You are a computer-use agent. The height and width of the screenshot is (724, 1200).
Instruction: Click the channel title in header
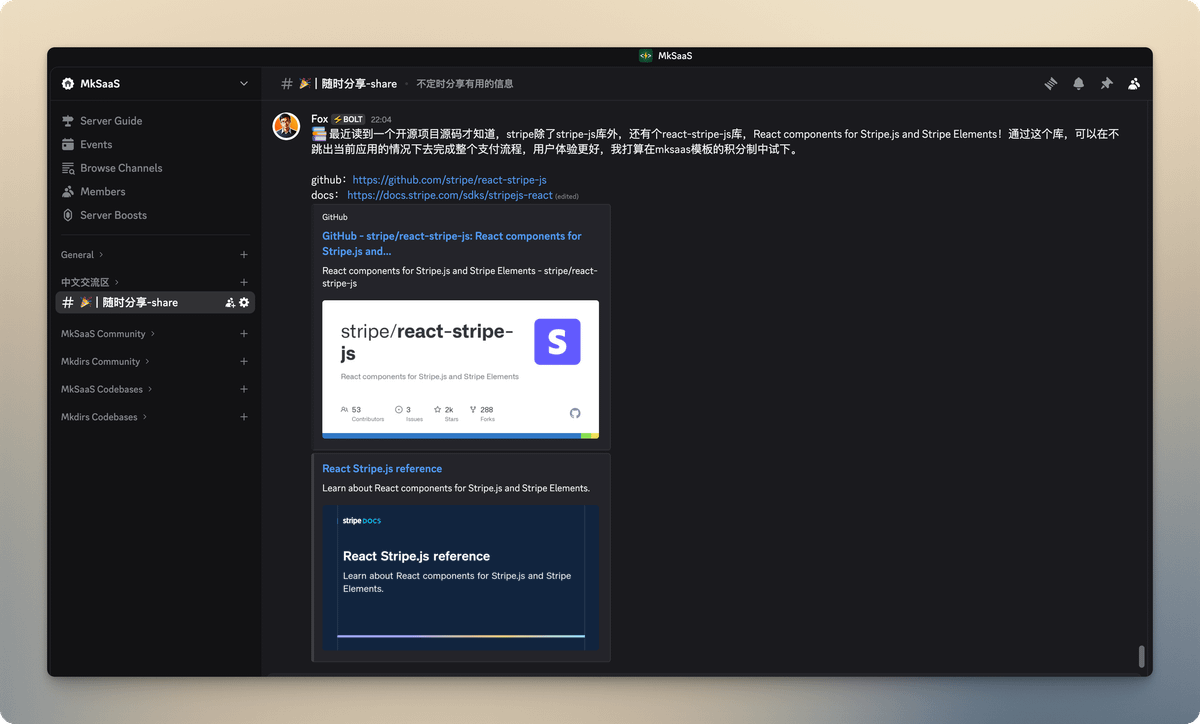(347, 84)
